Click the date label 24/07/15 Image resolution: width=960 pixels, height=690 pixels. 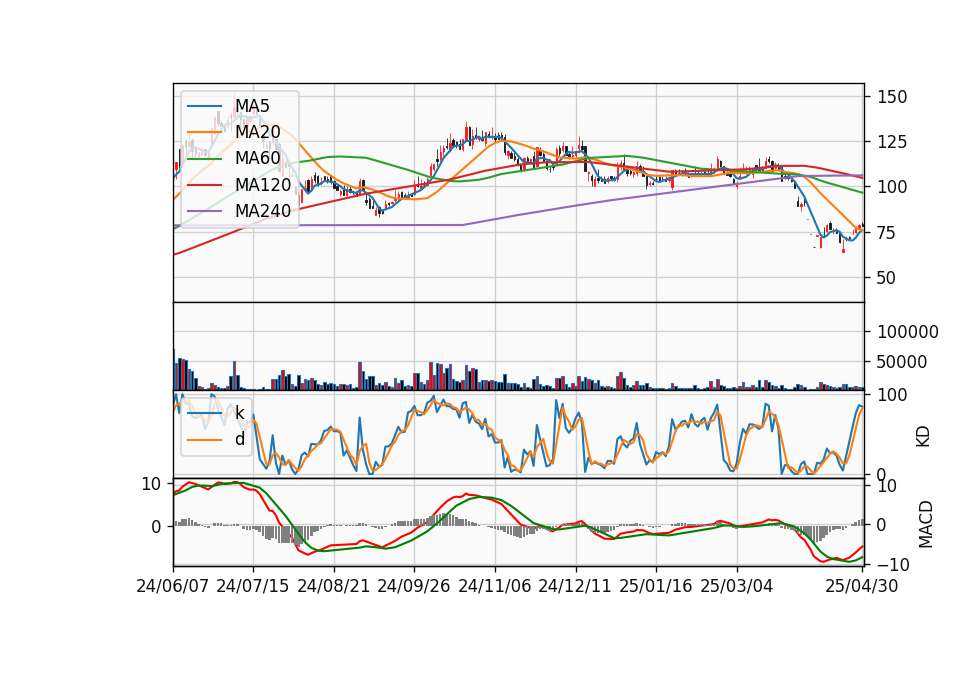pos(253,586)
